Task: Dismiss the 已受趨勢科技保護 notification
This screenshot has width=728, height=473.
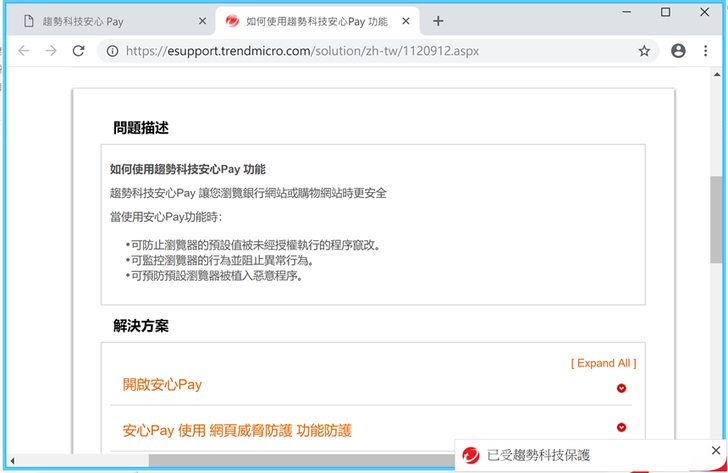Action: [715, 450]
